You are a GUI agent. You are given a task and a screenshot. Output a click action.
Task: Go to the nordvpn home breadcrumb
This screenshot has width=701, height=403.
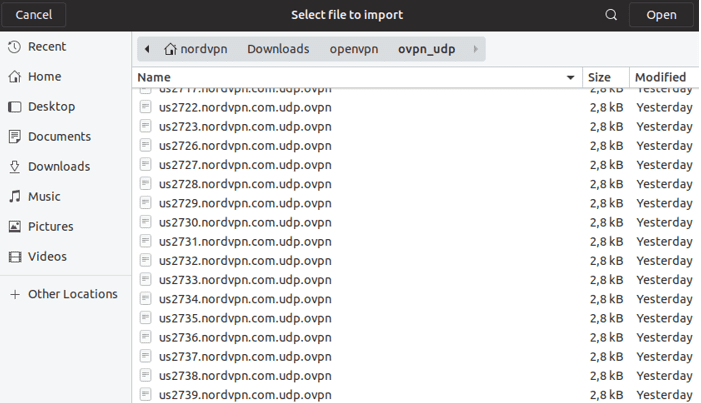[195, 49]
